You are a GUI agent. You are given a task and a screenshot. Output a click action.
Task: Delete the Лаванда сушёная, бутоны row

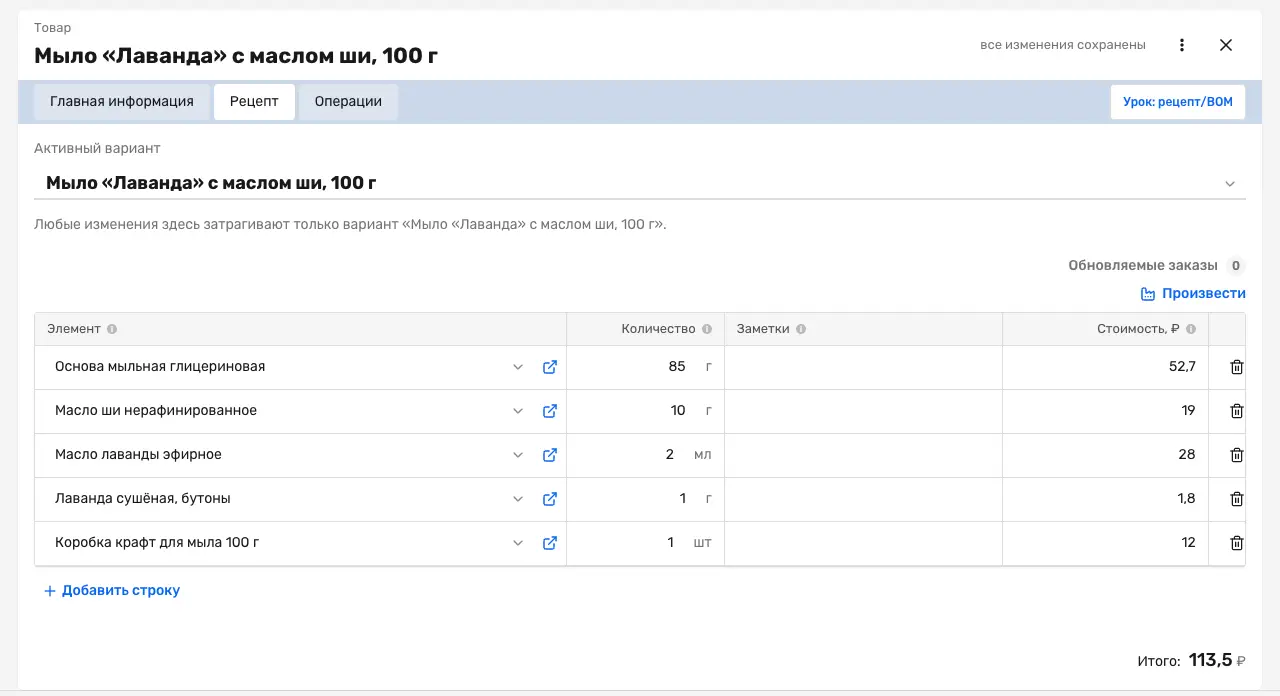tap(1237, 499)
